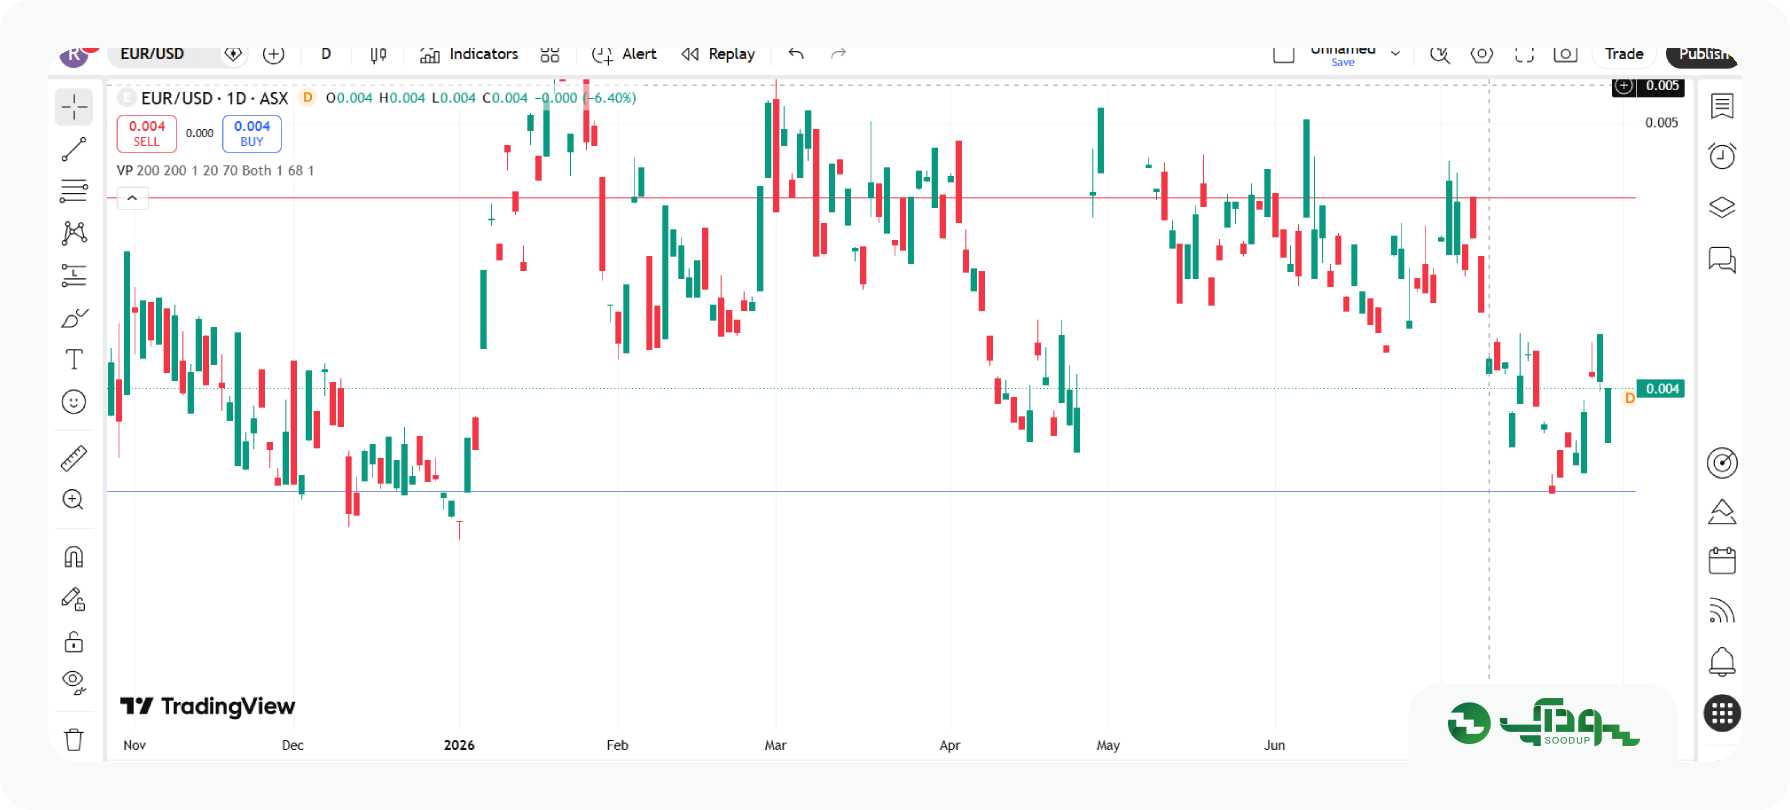The image size is (1790, 810).
Task: Click the undo arrow
Action: click(x=796, y=54)
